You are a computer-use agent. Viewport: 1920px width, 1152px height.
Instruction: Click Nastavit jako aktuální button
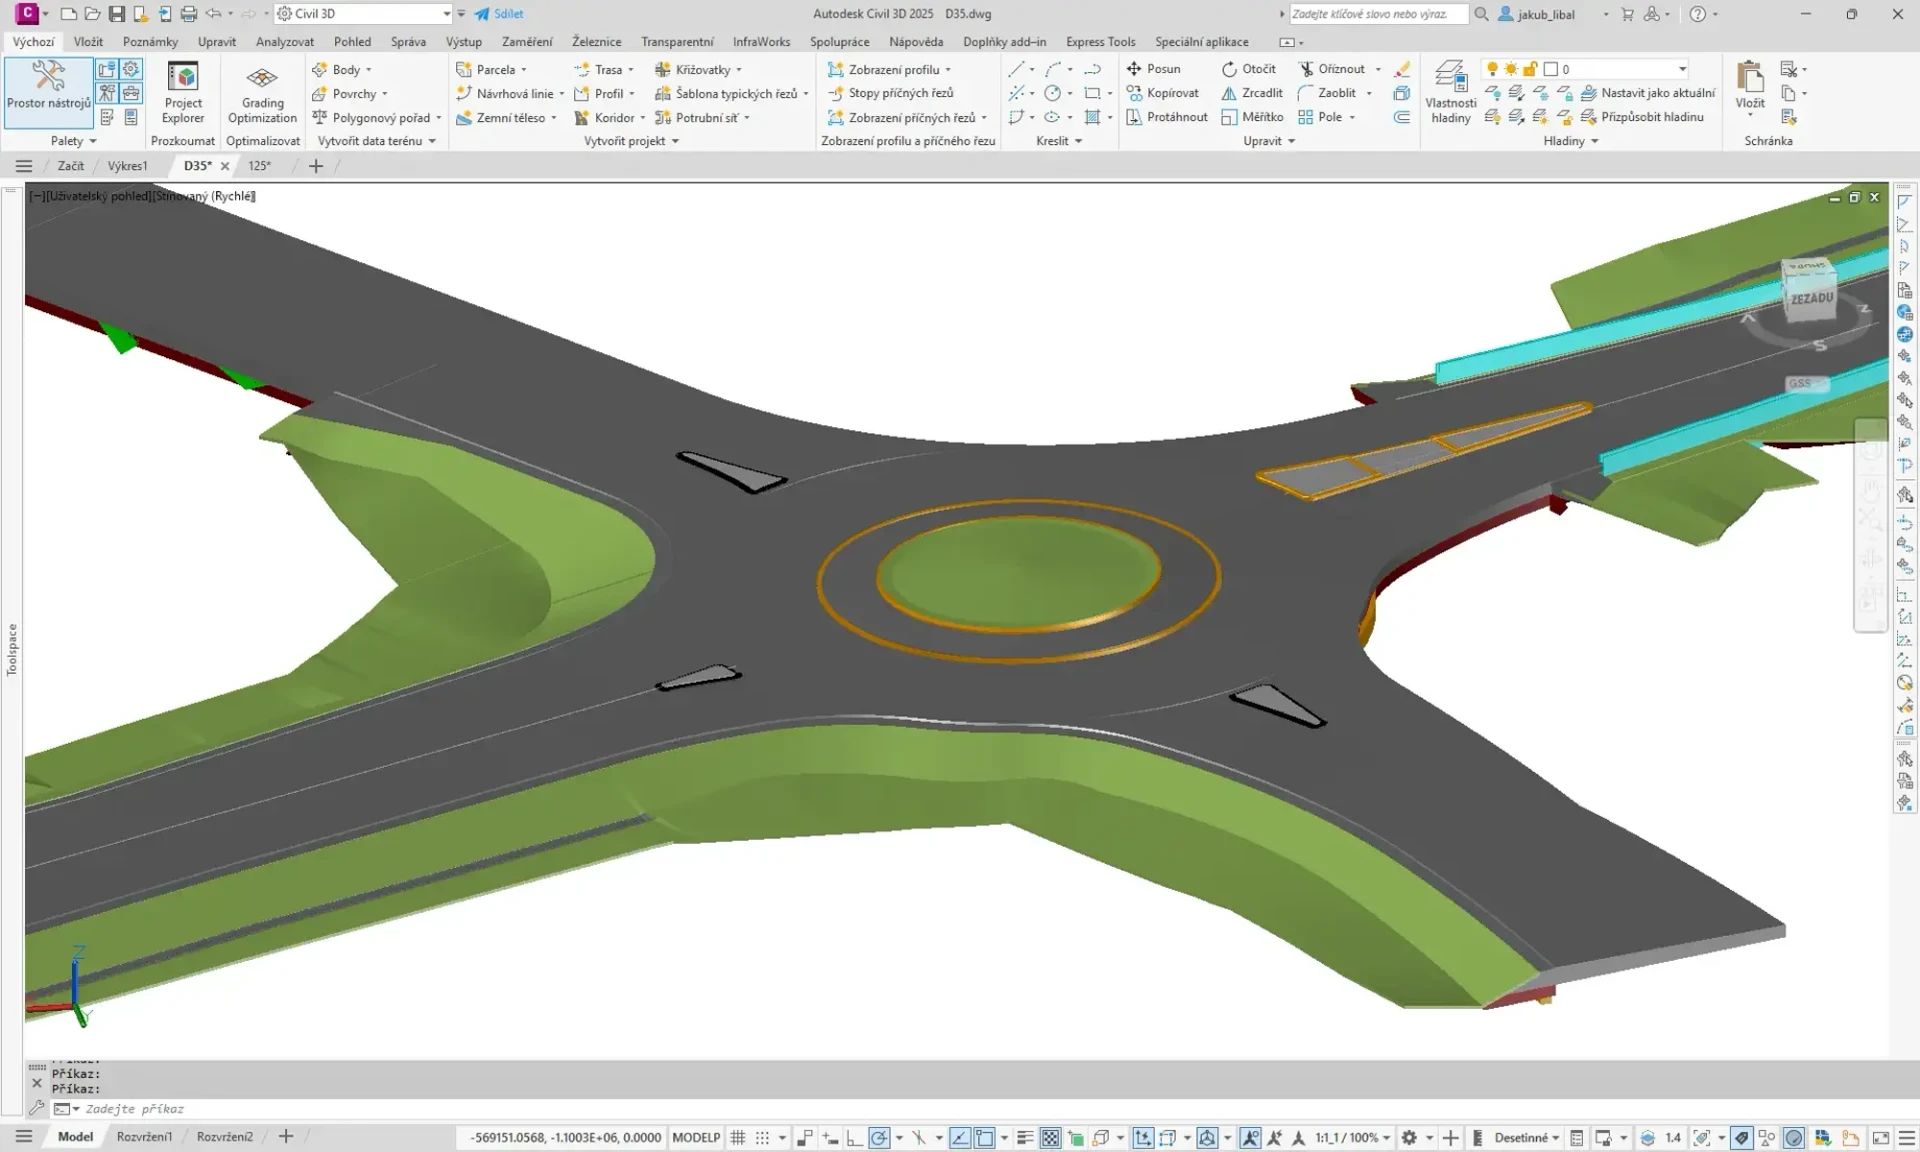pyautogui.click(x=1656, y=93)
